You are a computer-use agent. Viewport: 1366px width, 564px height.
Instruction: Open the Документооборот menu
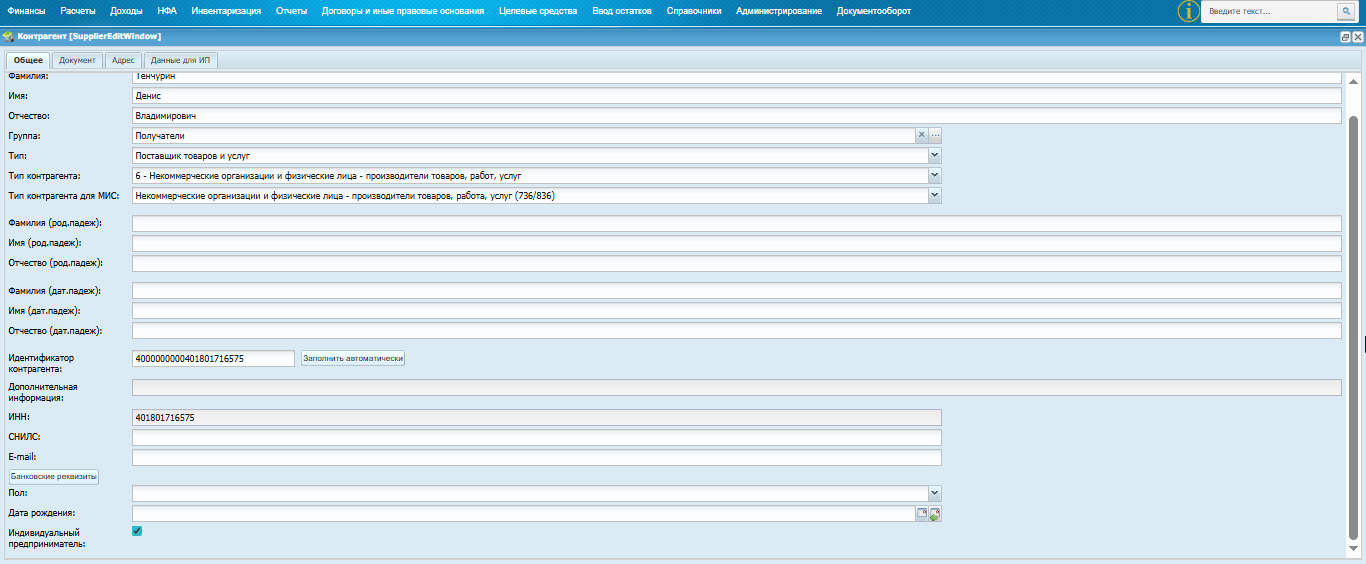click(874, 11)
